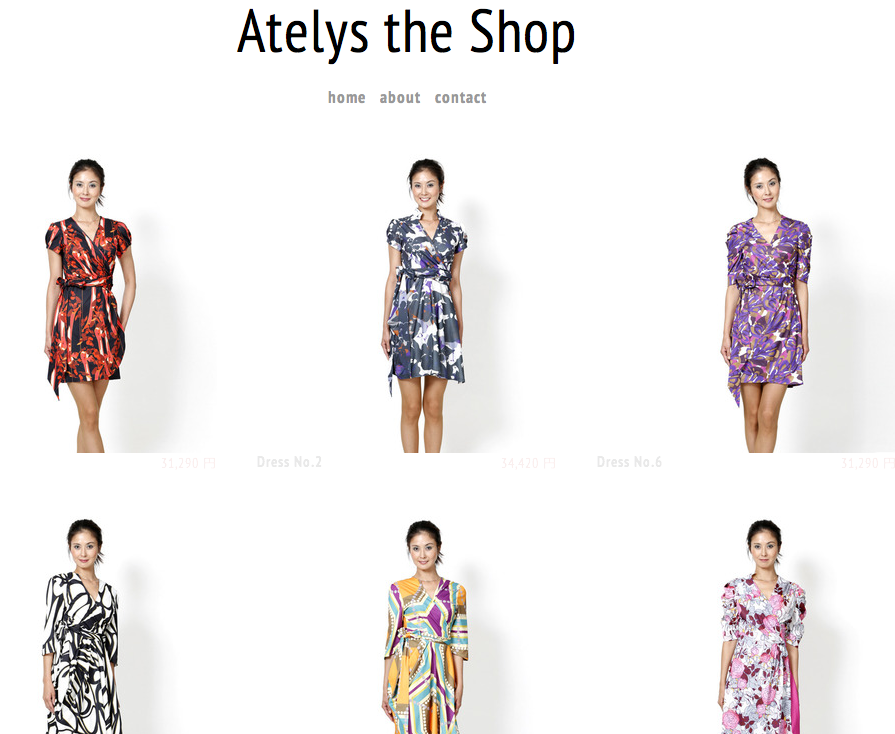Screen dimensions: 895x734
Task: Go to the about page
Action: tap(400, 98)
